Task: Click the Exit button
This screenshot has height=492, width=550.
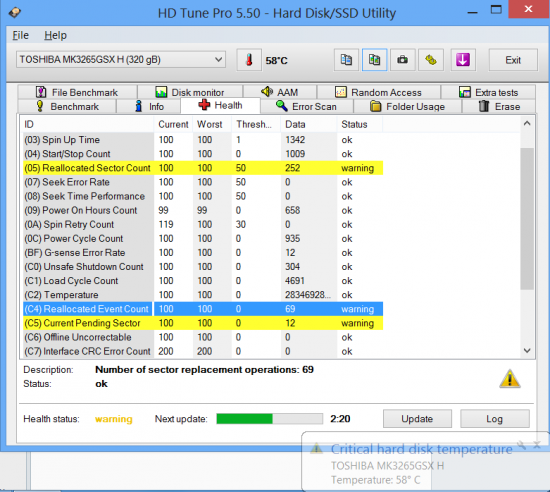Action: (x=513, y=60)
